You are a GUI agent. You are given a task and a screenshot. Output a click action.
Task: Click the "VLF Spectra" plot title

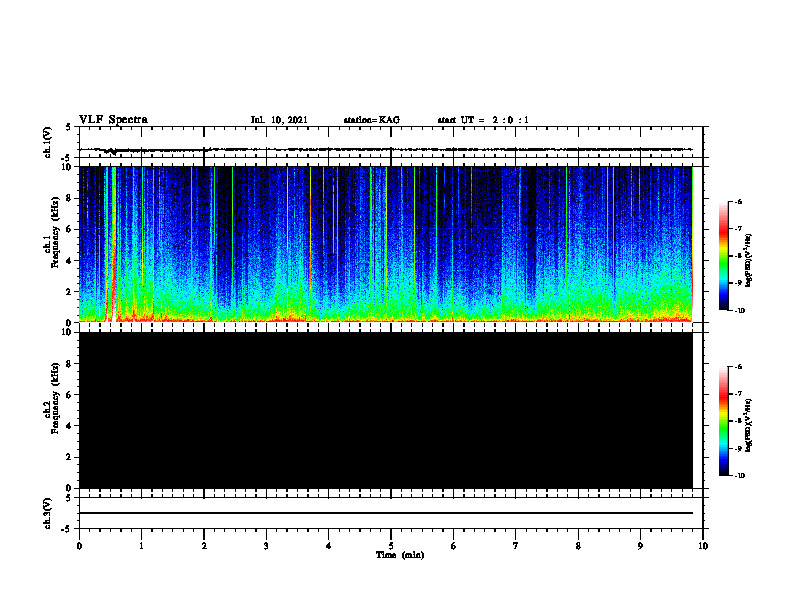coord(113,120)
